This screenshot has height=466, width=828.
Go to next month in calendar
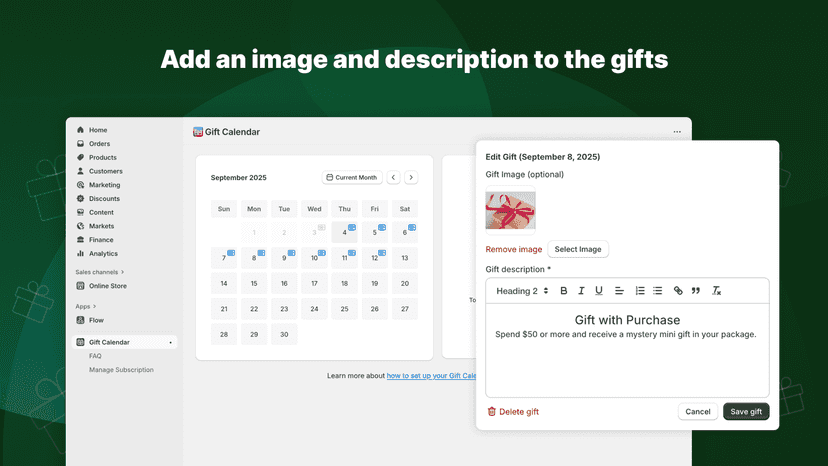point(411,178)
